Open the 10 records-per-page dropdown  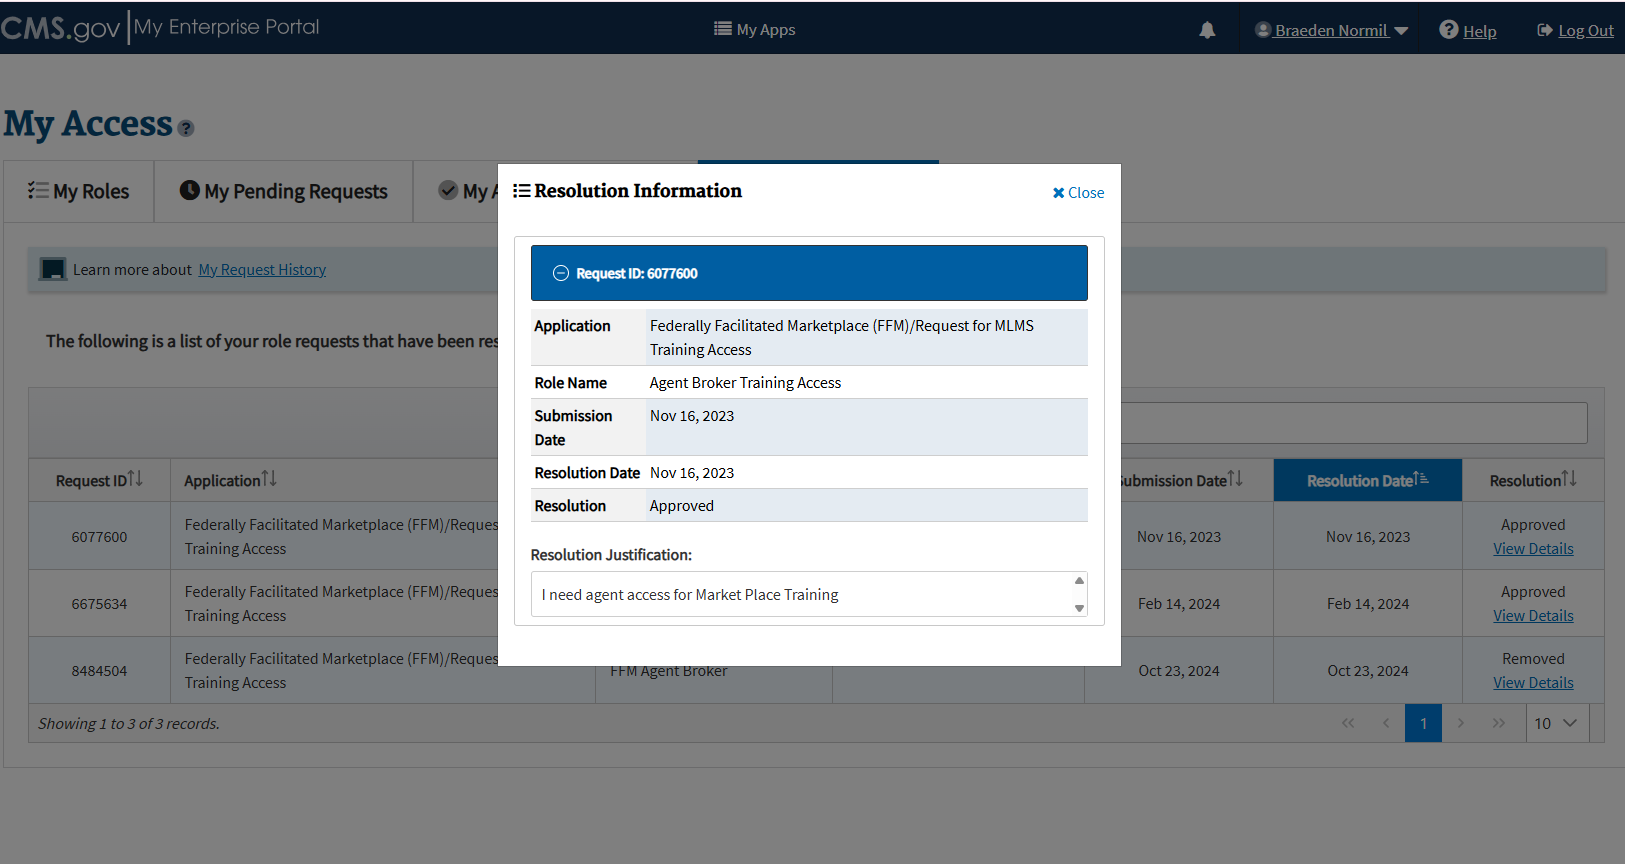tap(1557, 723)
